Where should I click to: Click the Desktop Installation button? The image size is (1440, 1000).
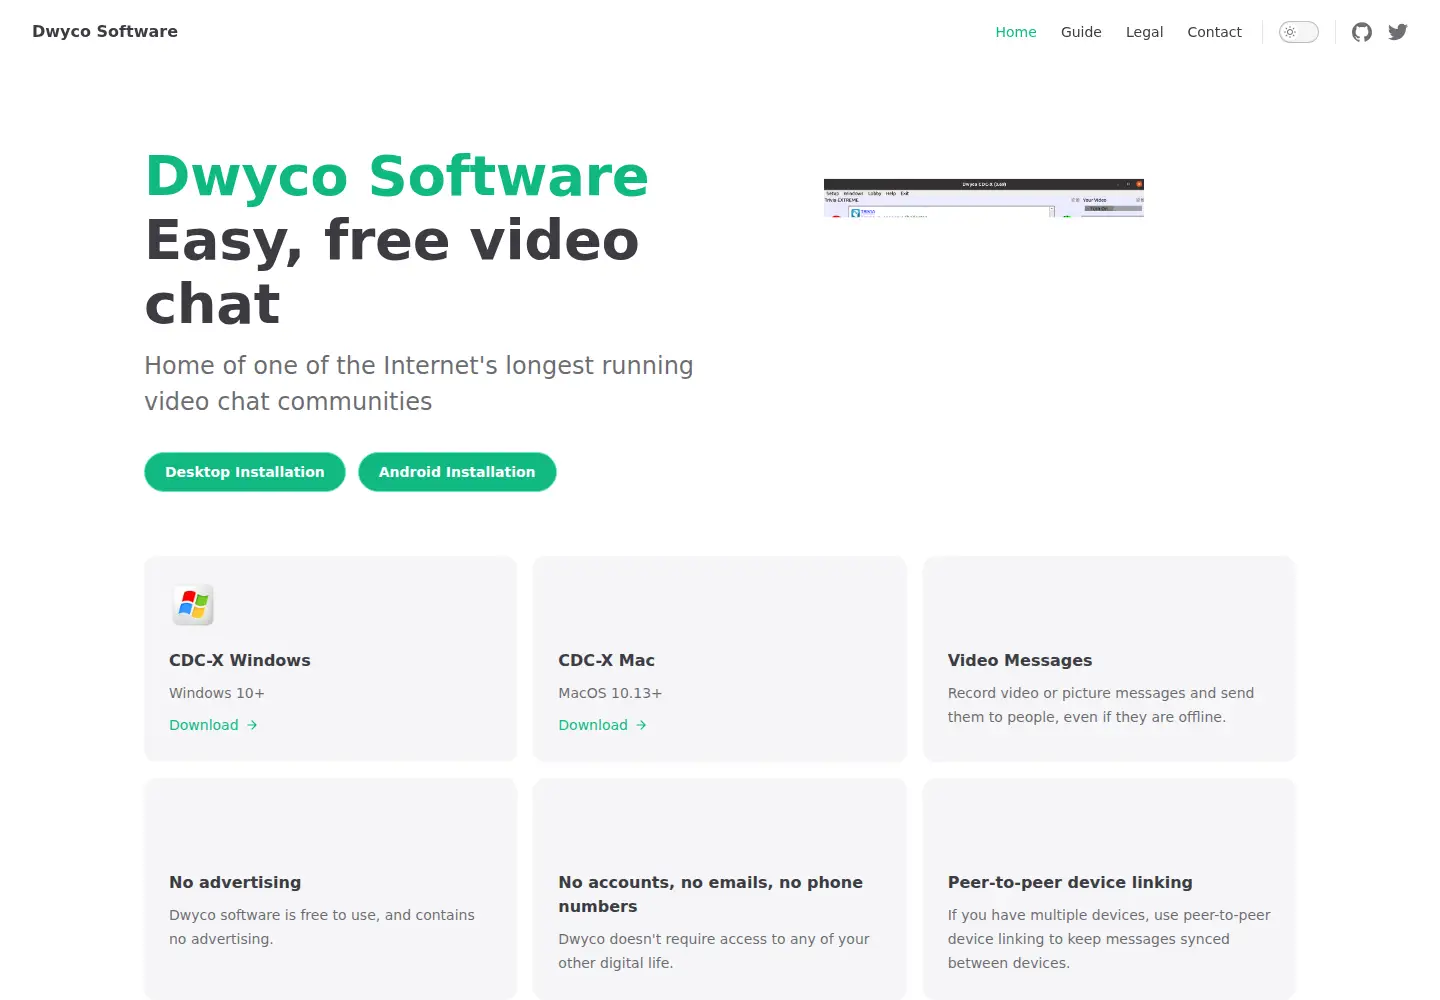(245, 472)
